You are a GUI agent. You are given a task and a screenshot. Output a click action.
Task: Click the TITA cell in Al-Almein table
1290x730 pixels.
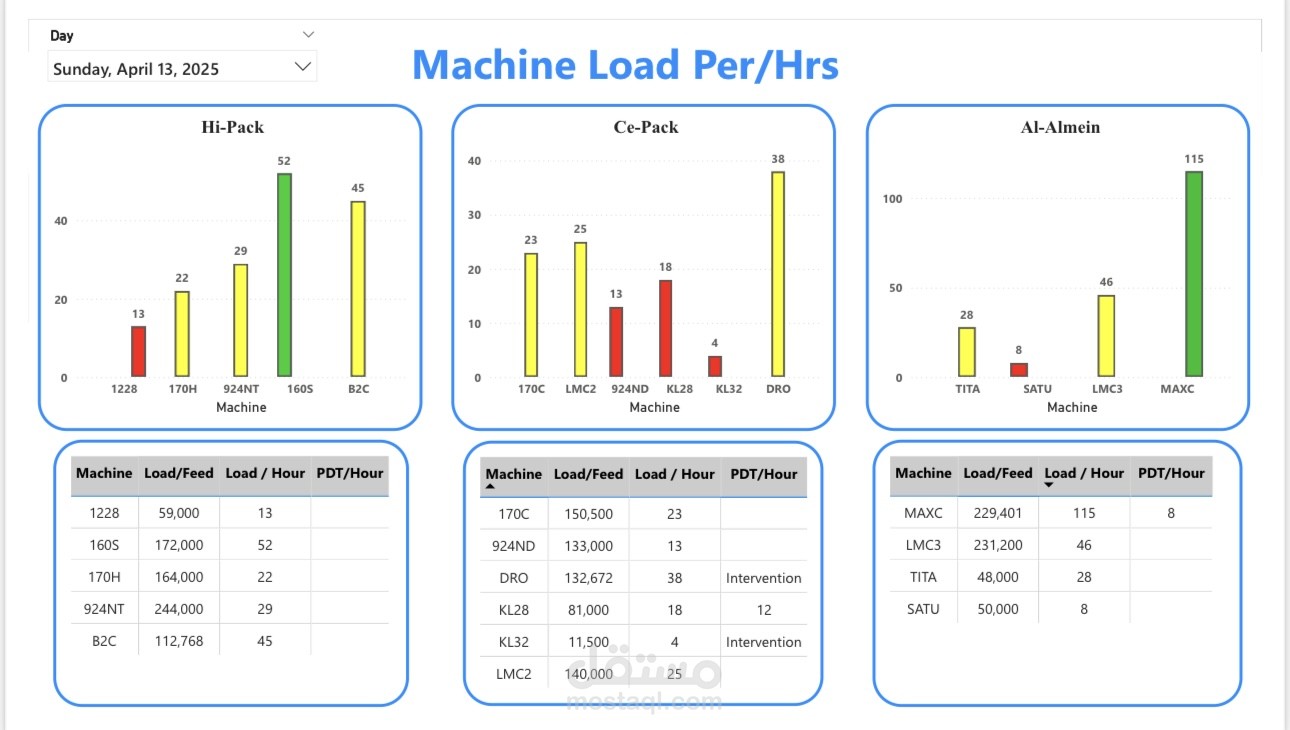click(x=923, y=577)
